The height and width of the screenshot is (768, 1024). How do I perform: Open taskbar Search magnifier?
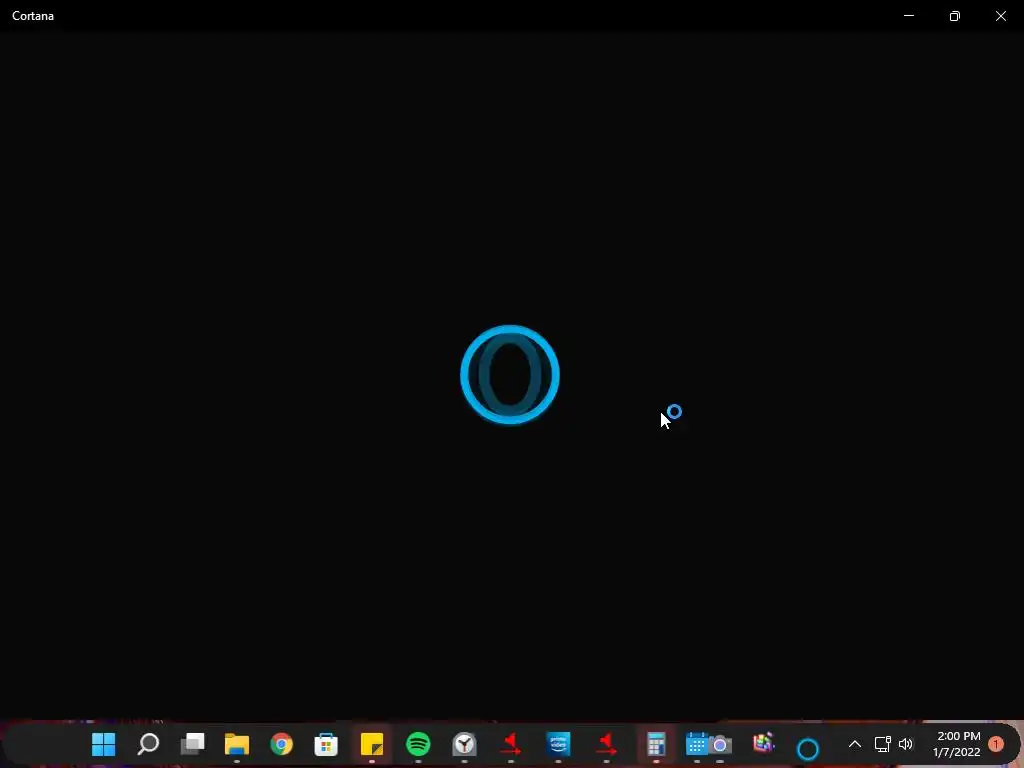(x=148, y=744)
